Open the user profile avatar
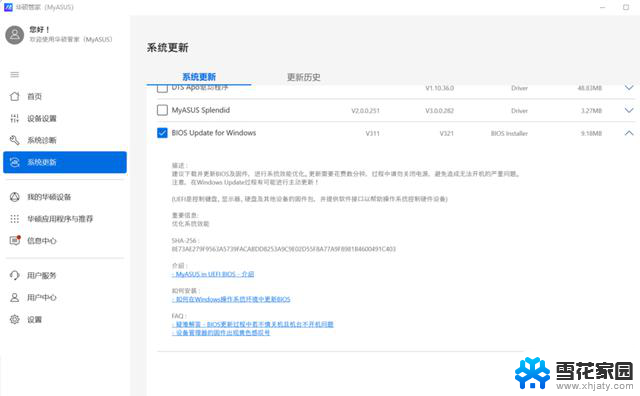Screen dimensions: 640x396 15,35
